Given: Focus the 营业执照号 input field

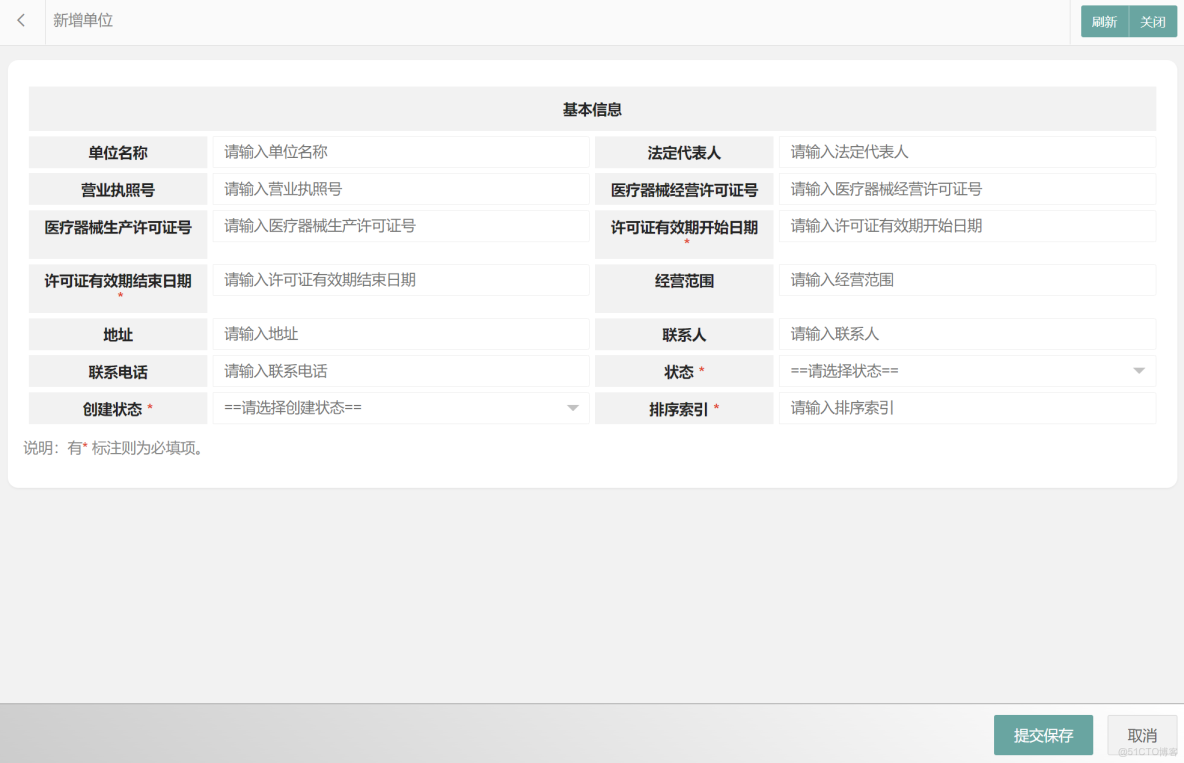Looking at the screenshot, I should coord(400,189).
